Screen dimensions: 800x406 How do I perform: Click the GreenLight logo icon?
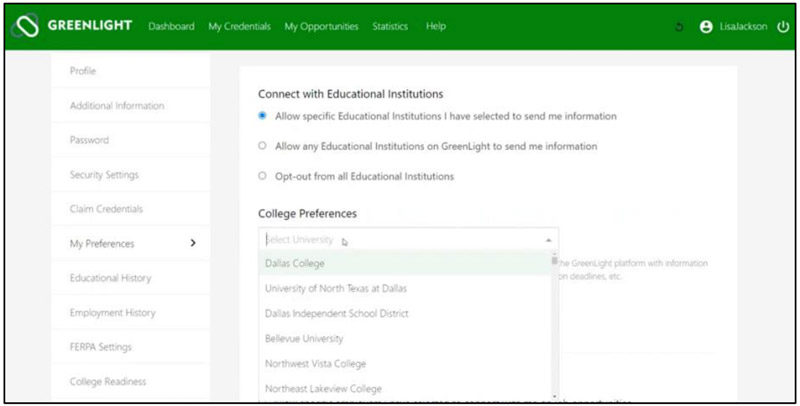coord(24,26)
